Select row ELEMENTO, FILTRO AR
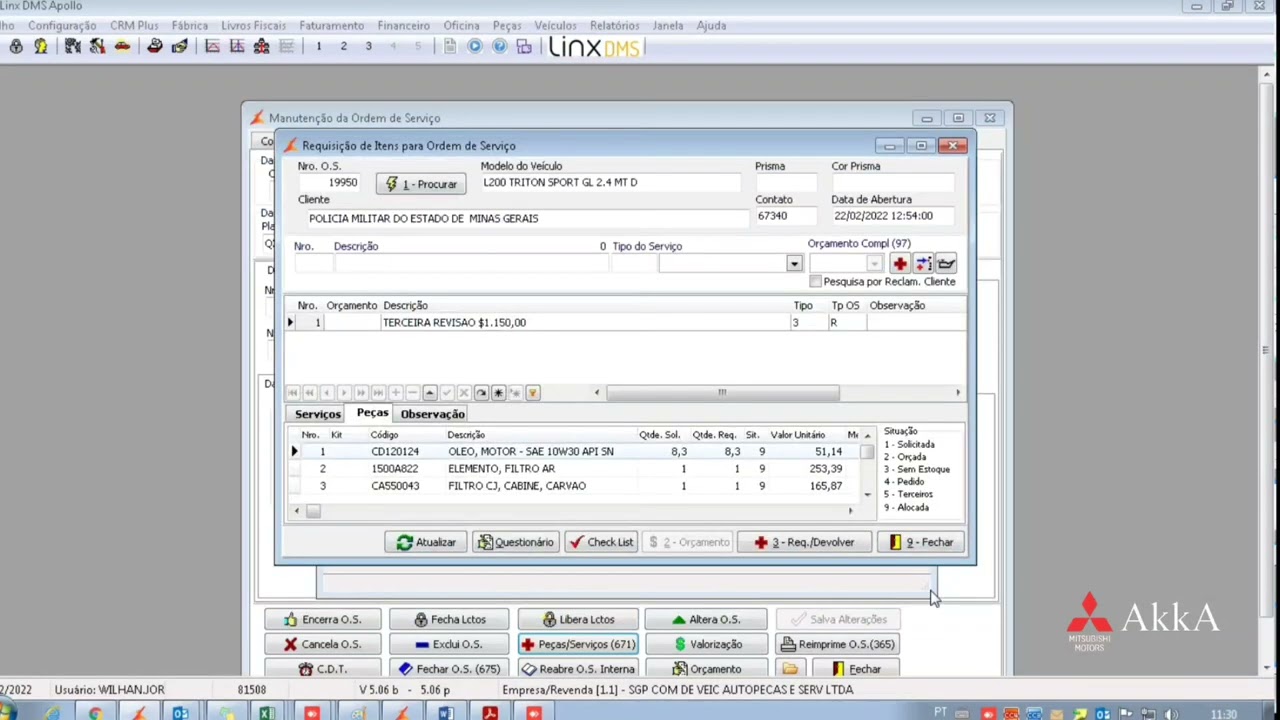Screen dimensions: 1280x720 pyautogui.click(x=573, y=469)
